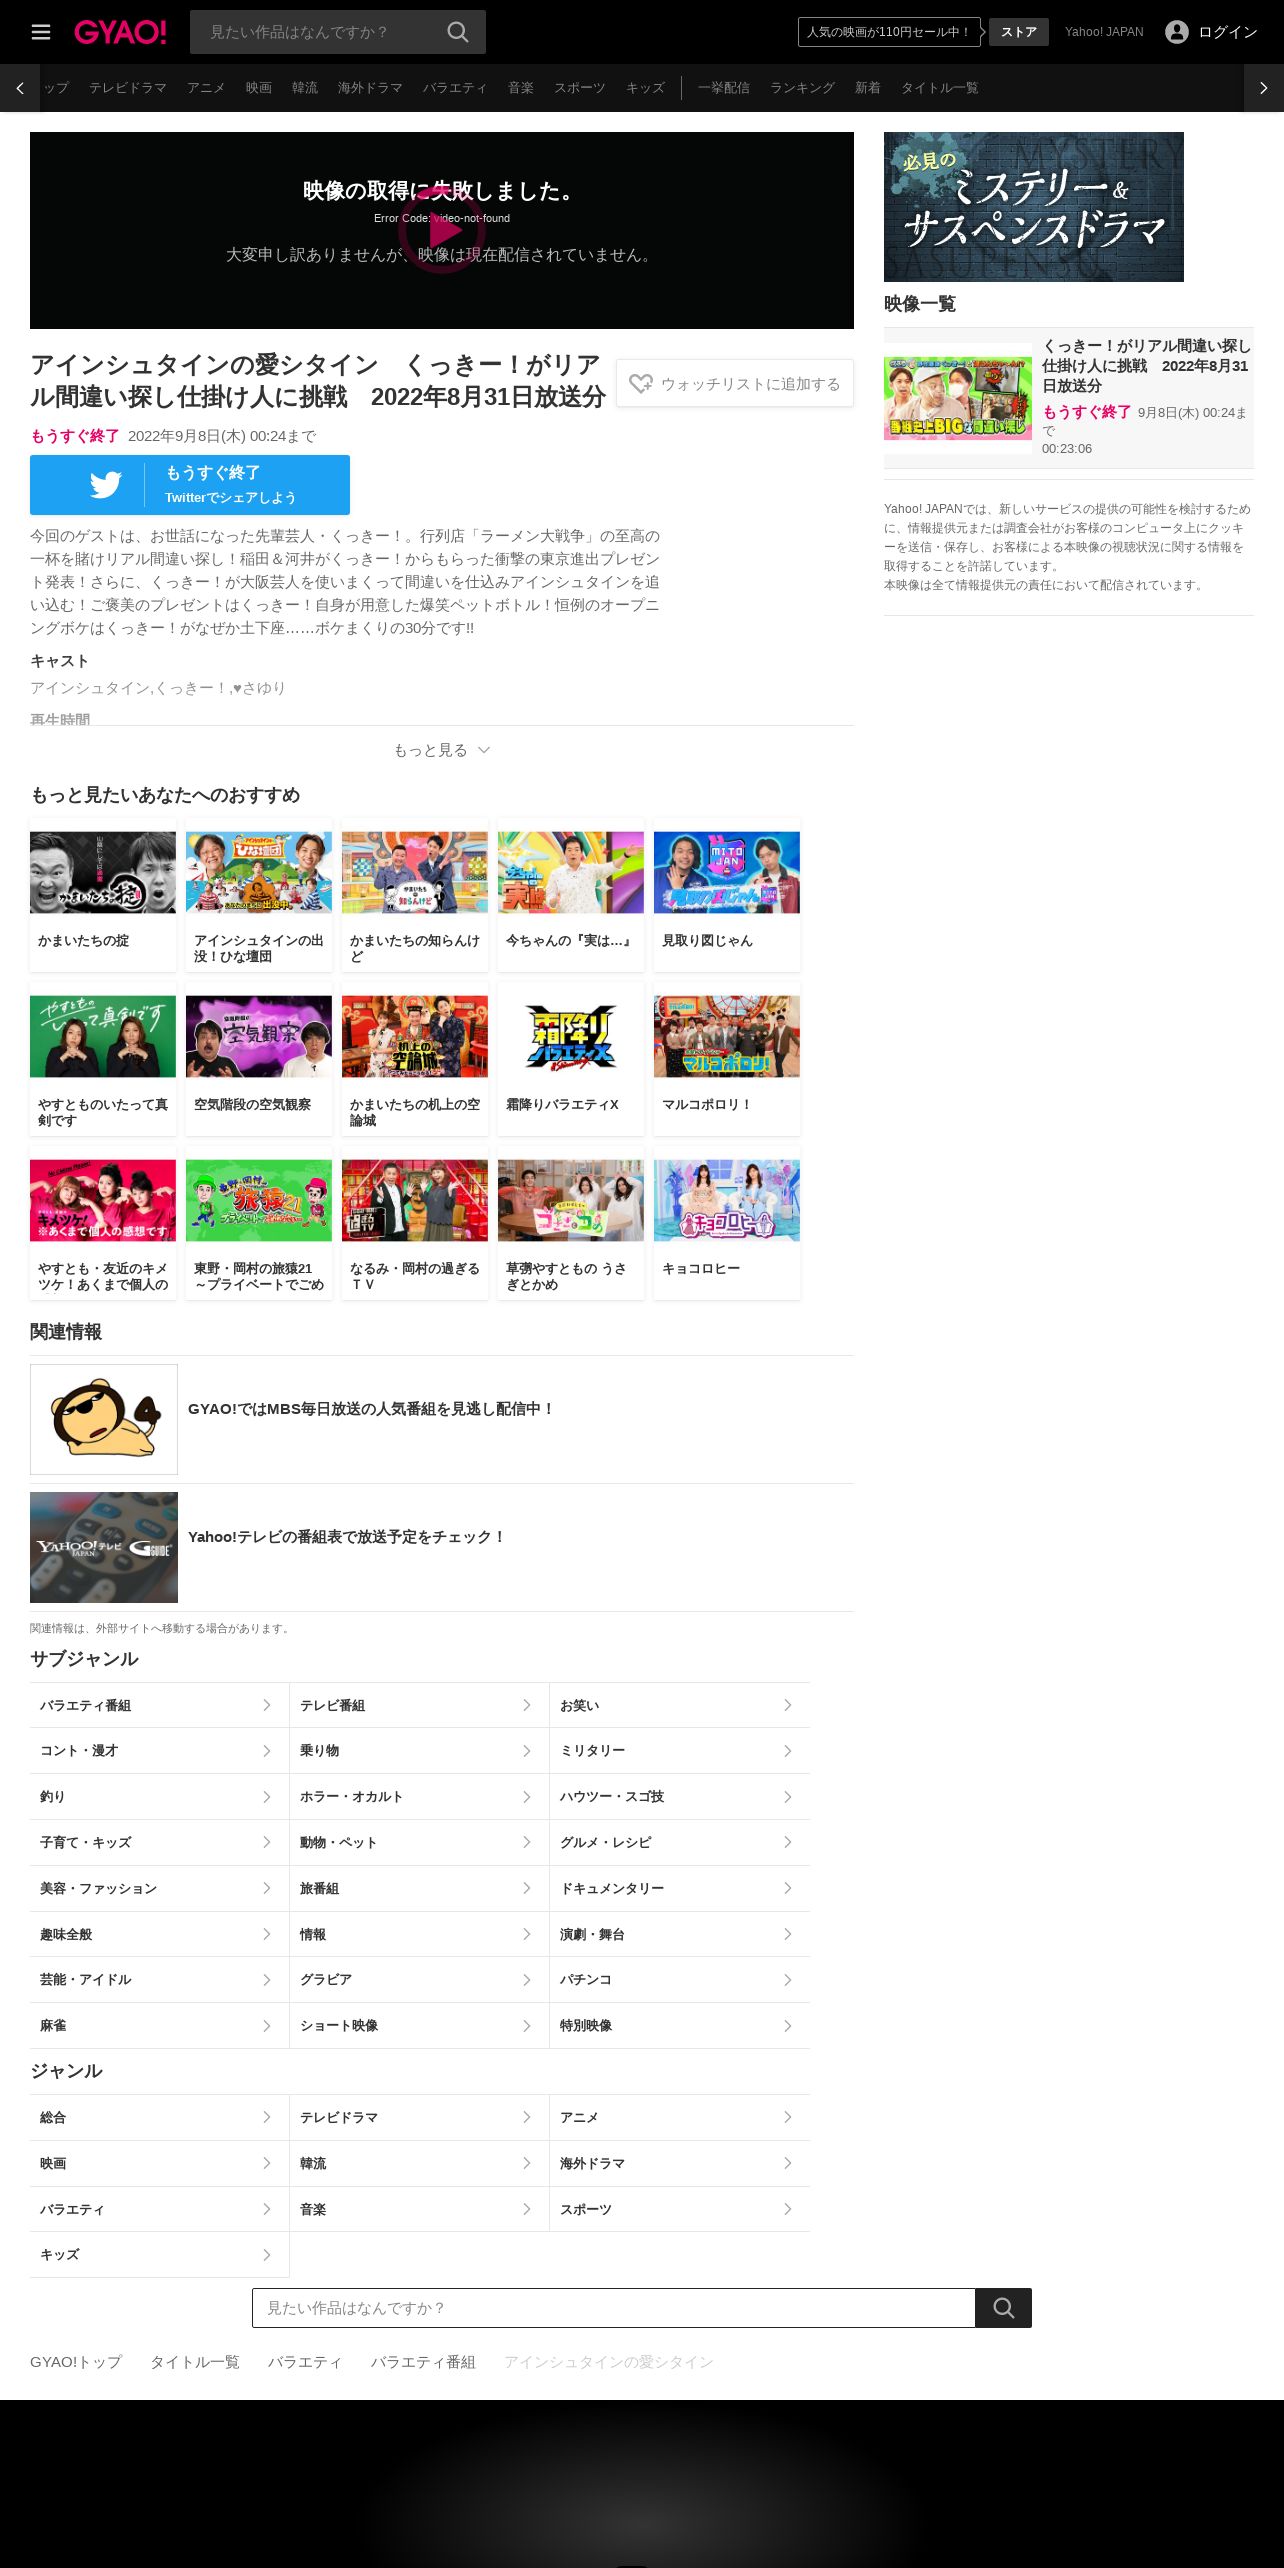Open 霜降りバラエティX recommendation thumbnail

coord(571,1036)
